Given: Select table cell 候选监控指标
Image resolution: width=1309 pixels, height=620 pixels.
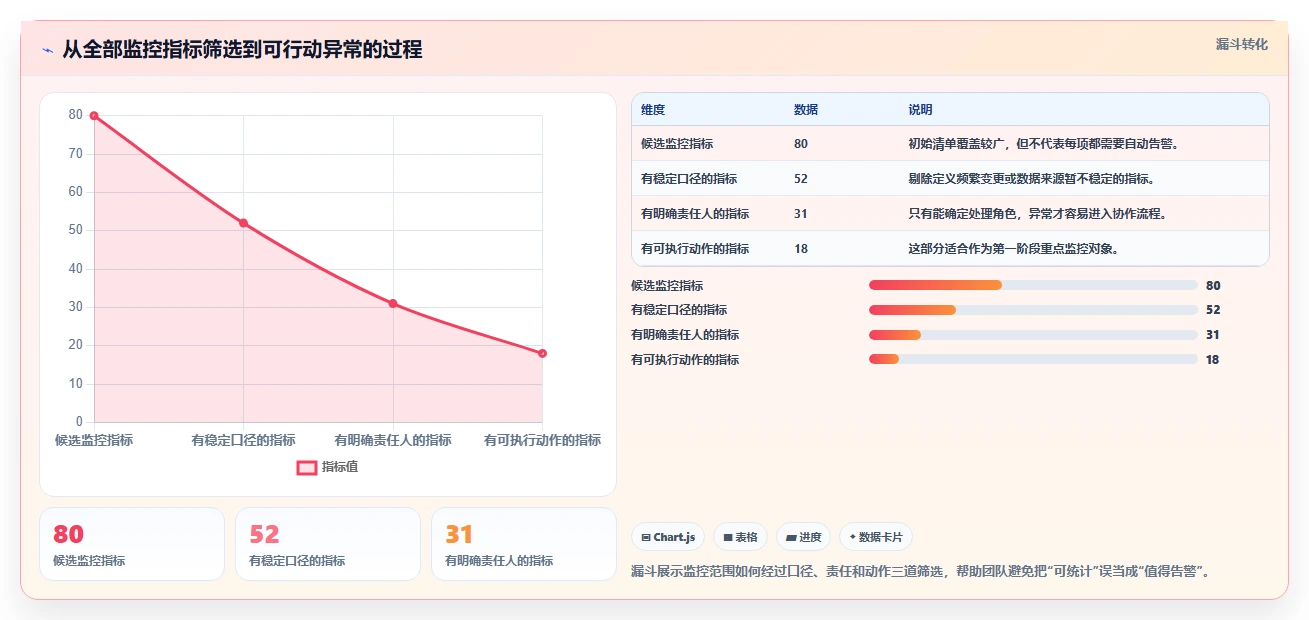Looking at the screenshot, I should [677, 144].
